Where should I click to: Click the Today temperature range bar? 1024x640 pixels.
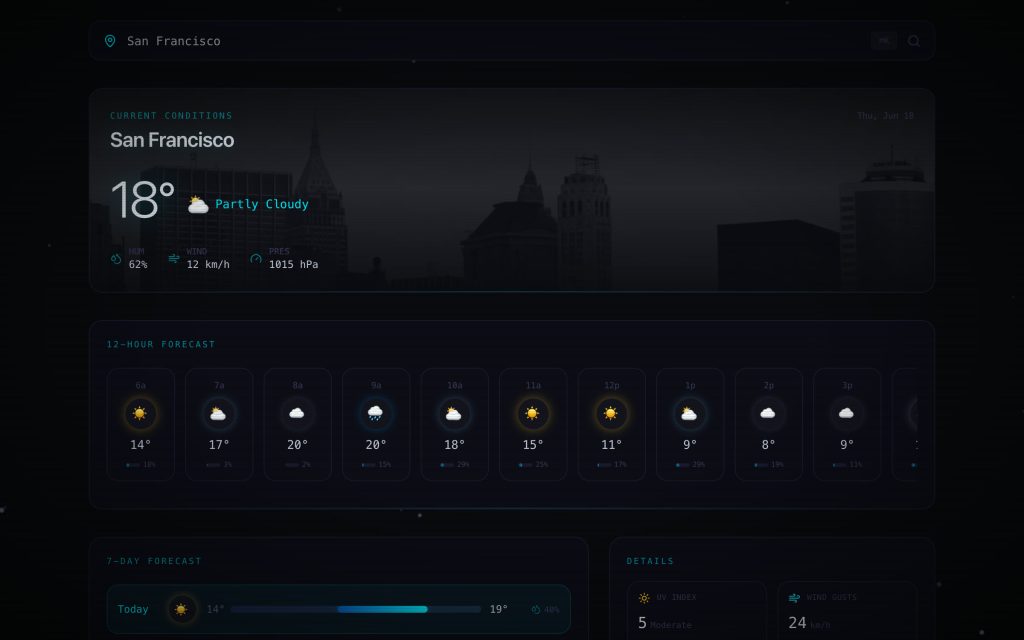coord(356,609)
